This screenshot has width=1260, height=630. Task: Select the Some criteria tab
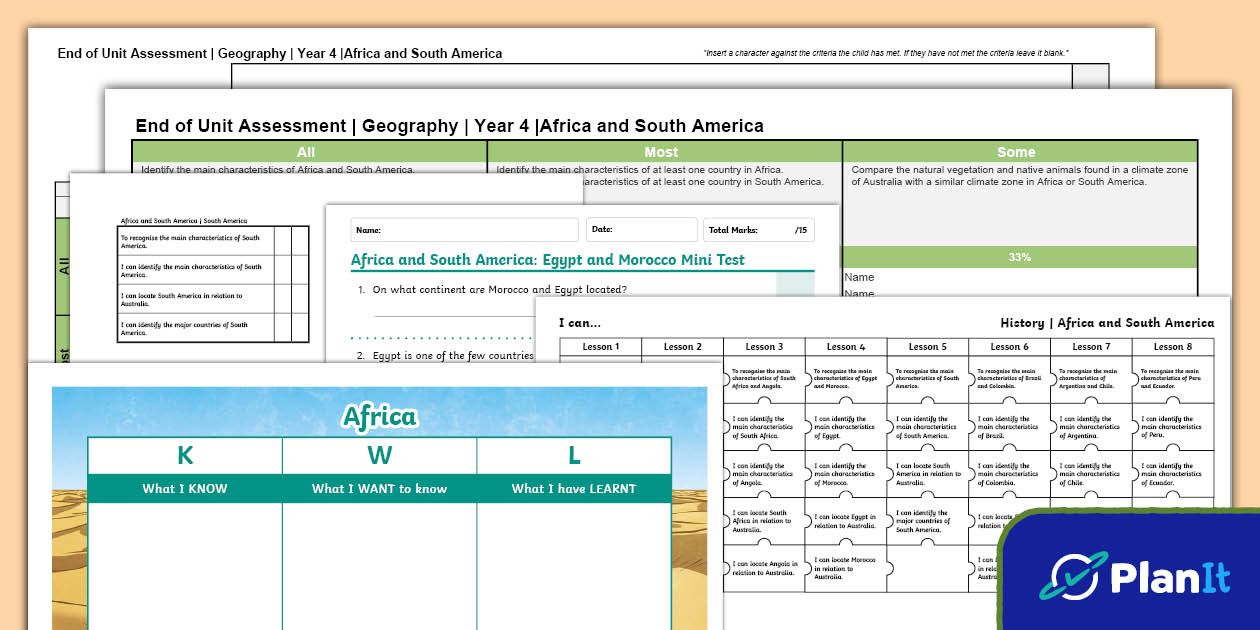tap(1017, 151)
